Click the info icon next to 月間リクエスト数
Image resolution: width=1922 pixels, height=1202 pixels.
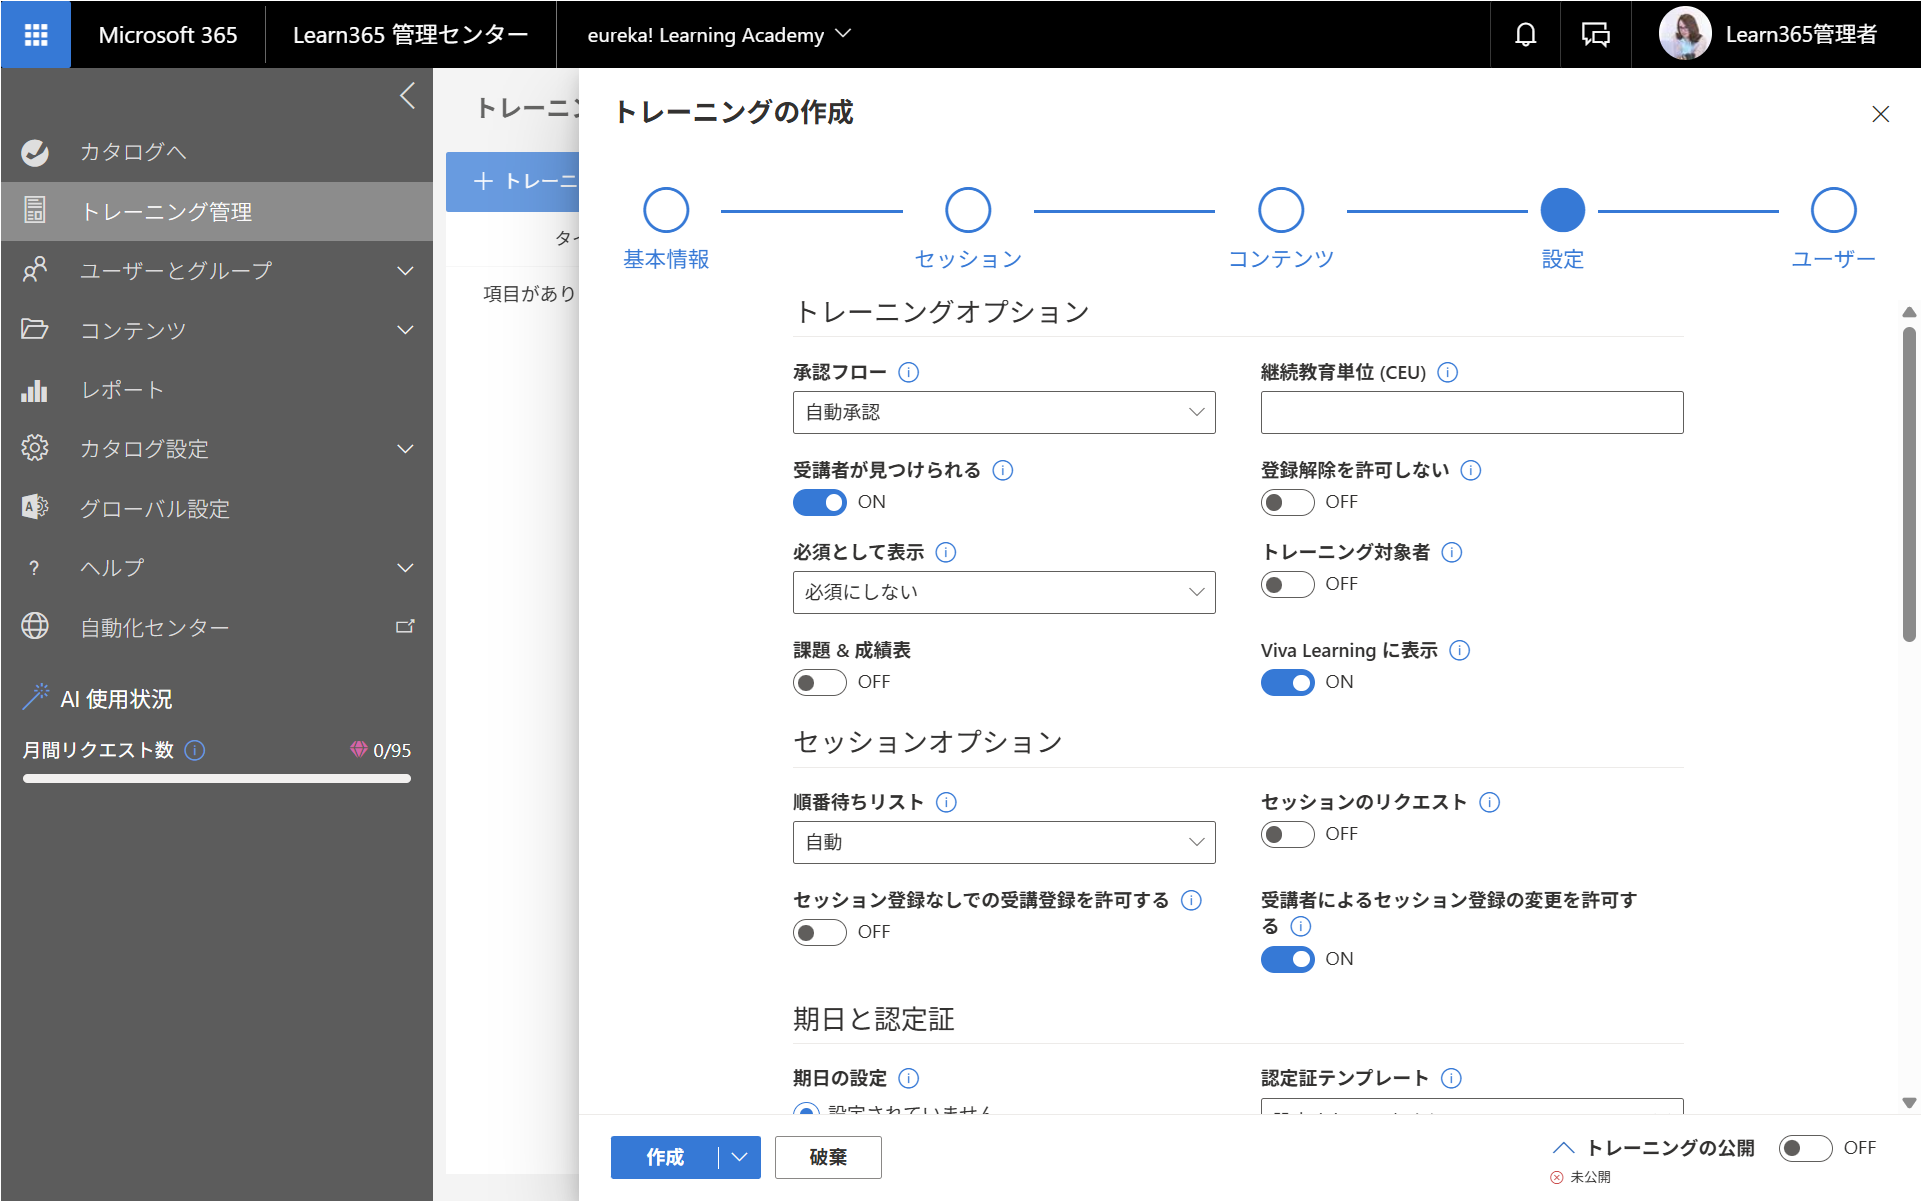pyautogui.click(x=195, y=750)
